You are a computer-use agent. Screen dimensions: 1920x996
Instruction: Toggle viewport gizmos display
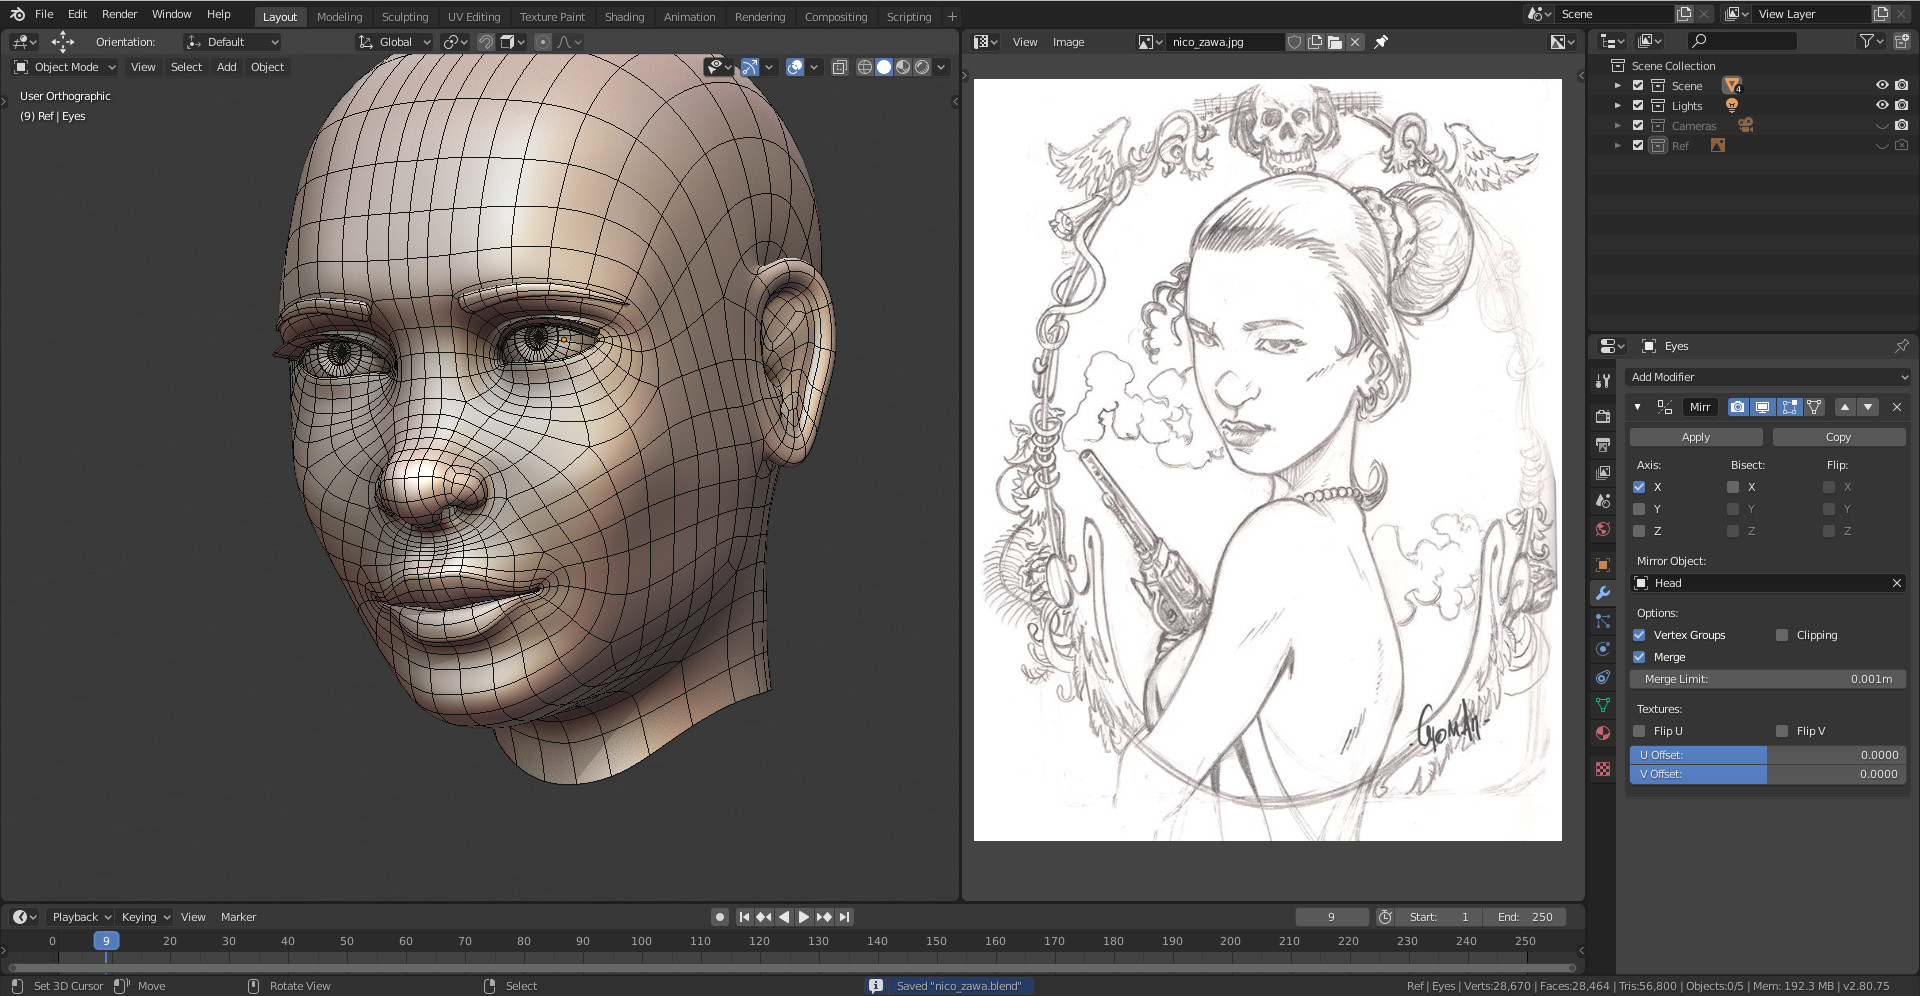pos(750,67)
